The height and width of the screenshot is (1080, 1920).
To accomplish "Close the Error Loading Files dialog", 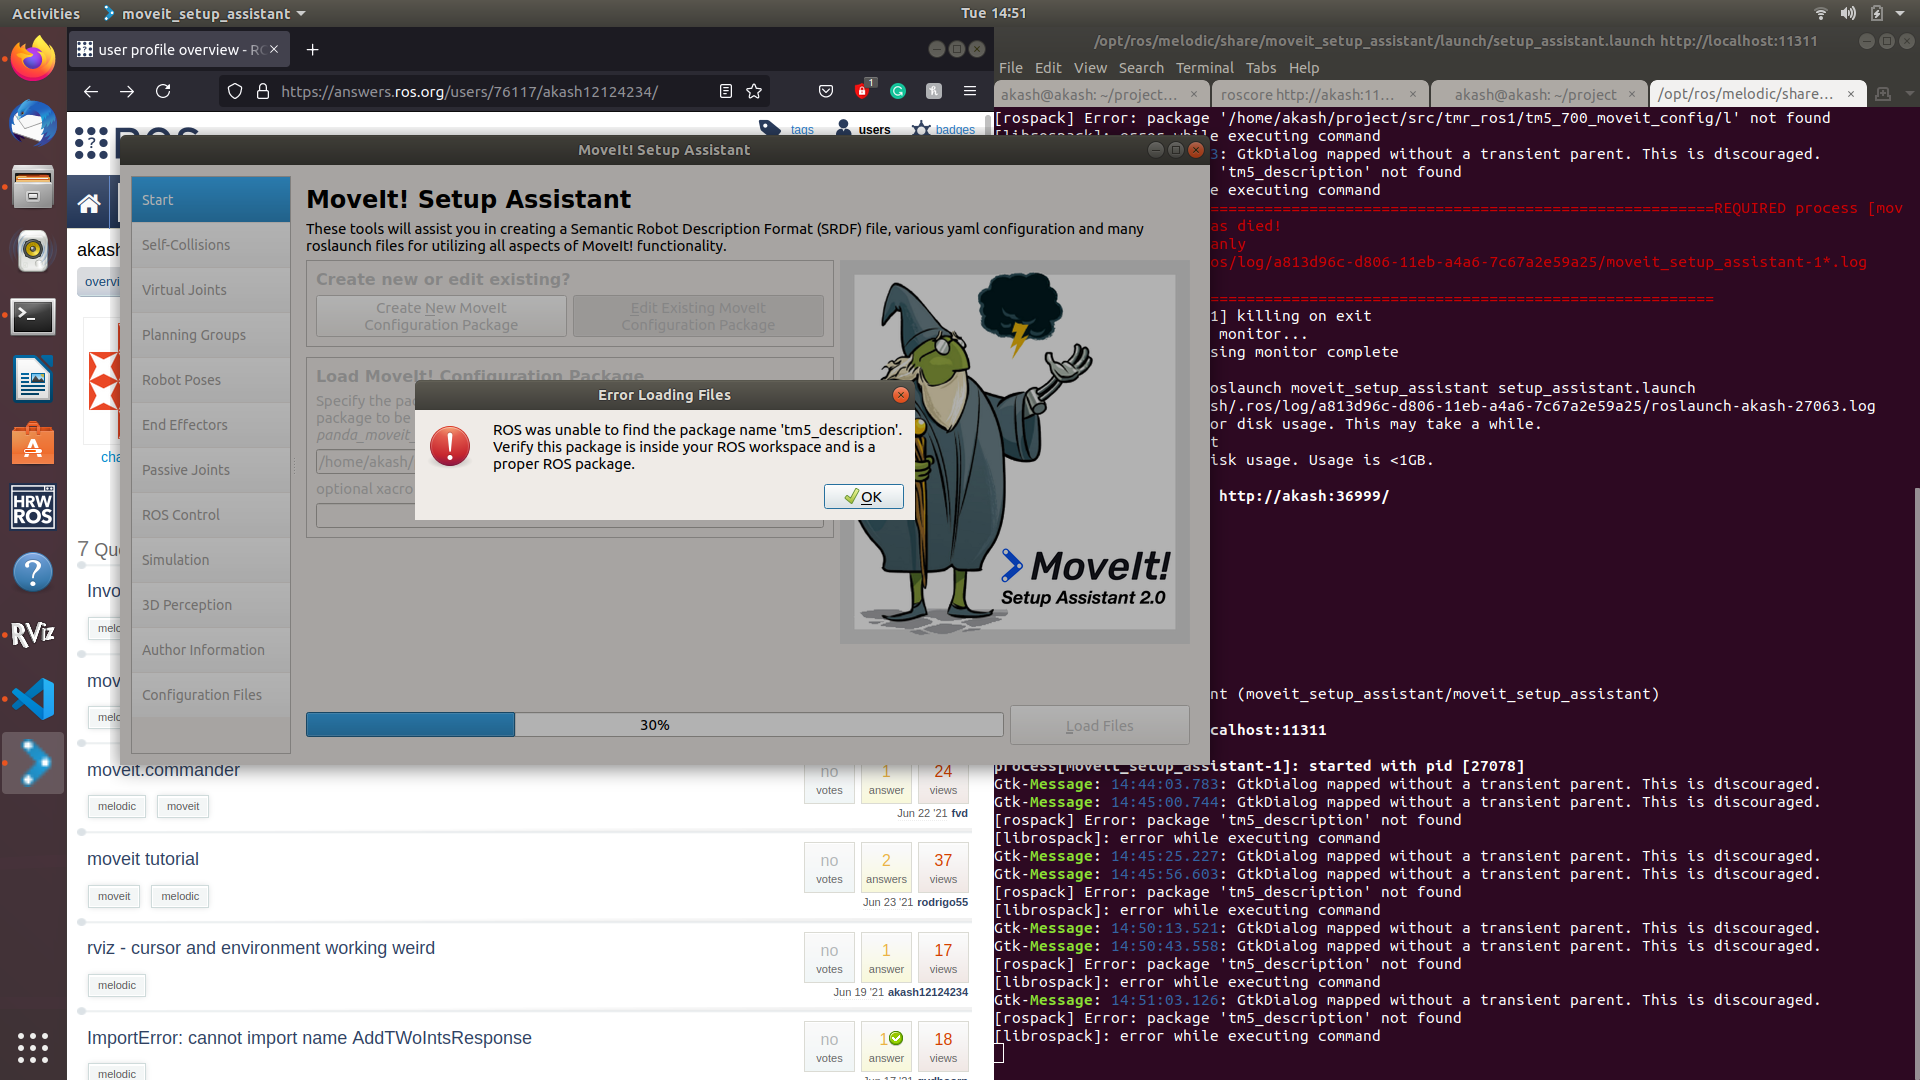I will [x=900, y=395].
